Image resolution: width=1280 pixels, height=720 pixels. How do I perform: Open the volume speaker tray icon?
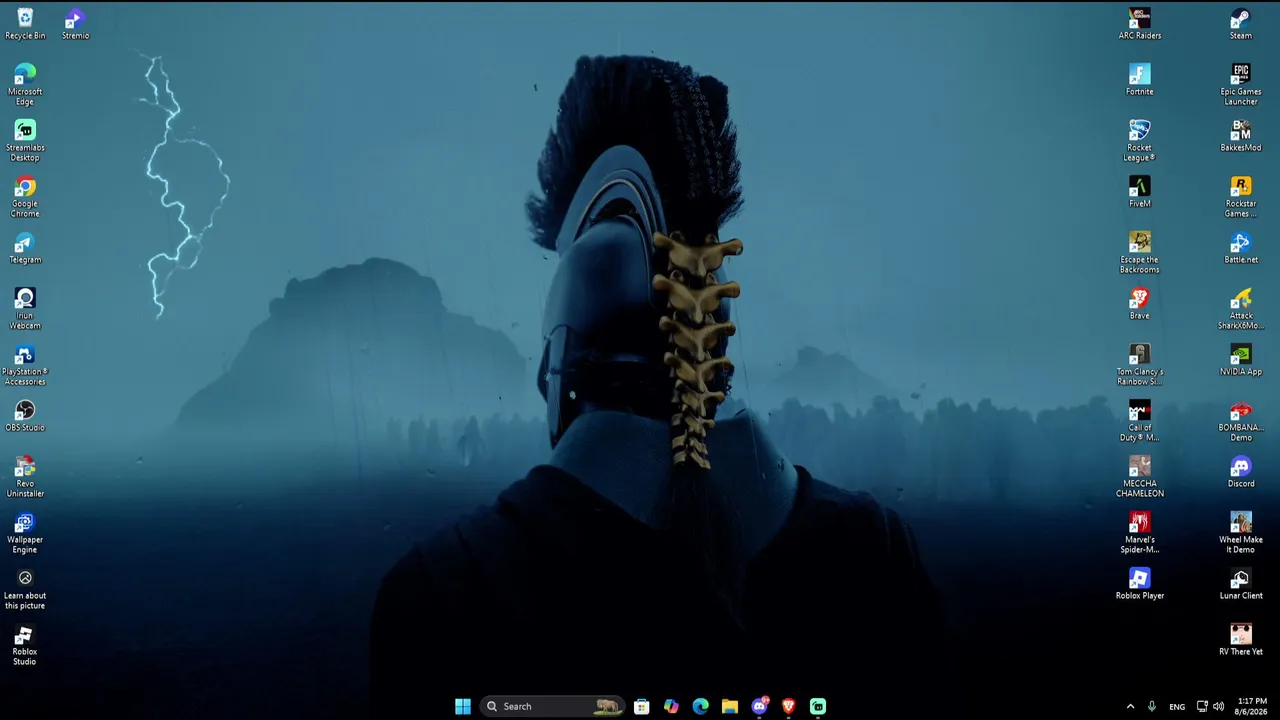tap(1218, 706)
